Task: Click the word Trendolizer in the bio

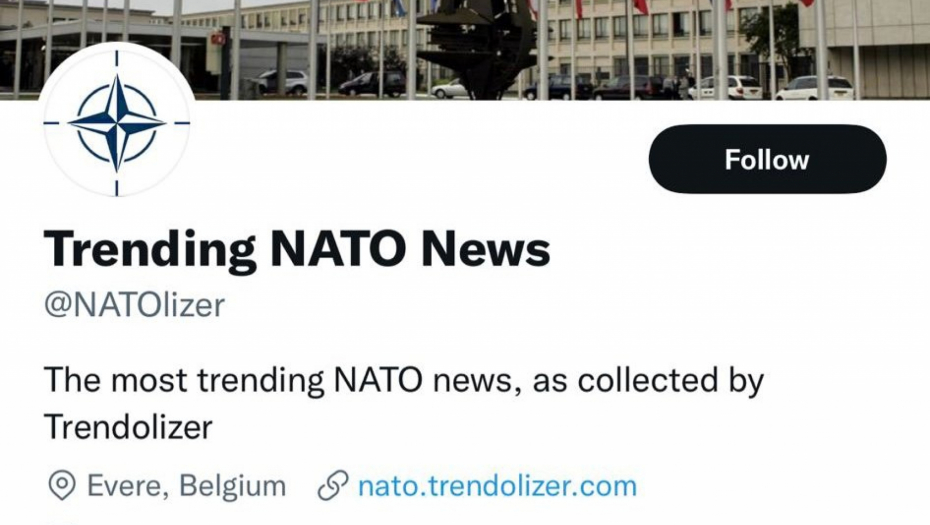Action: (128, 427)
